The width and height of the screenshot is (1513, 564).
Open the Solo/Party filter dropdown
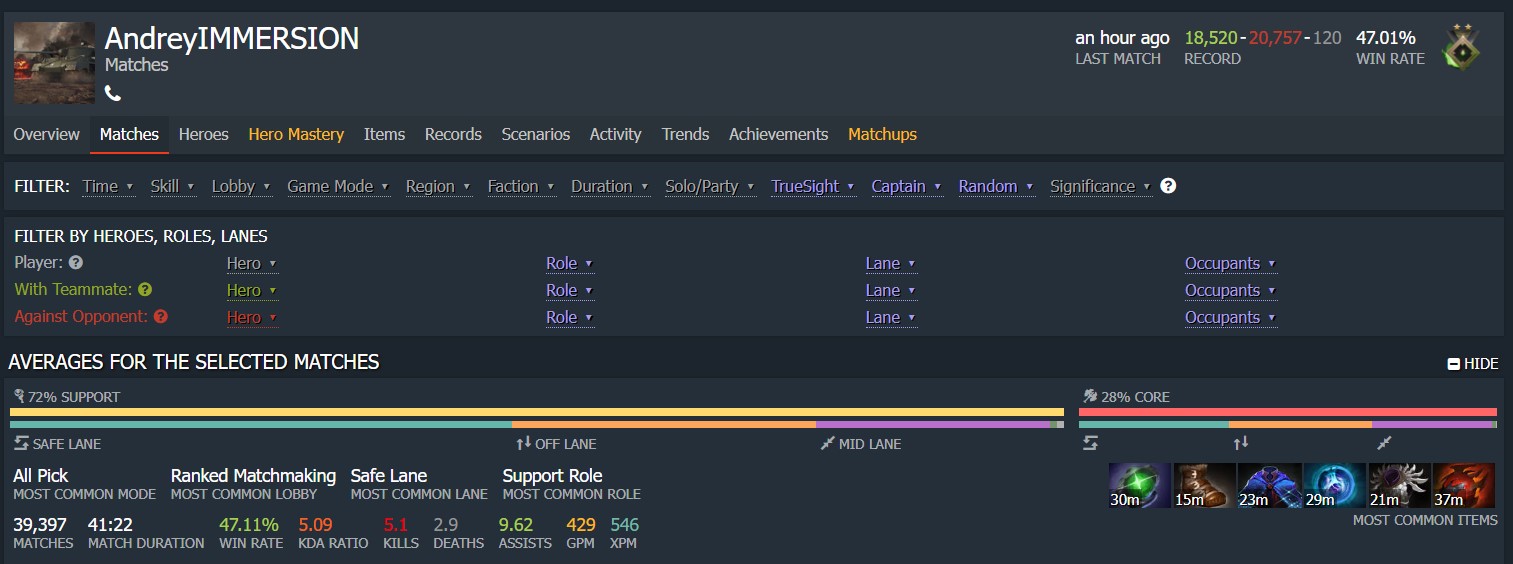coord(710,186)
